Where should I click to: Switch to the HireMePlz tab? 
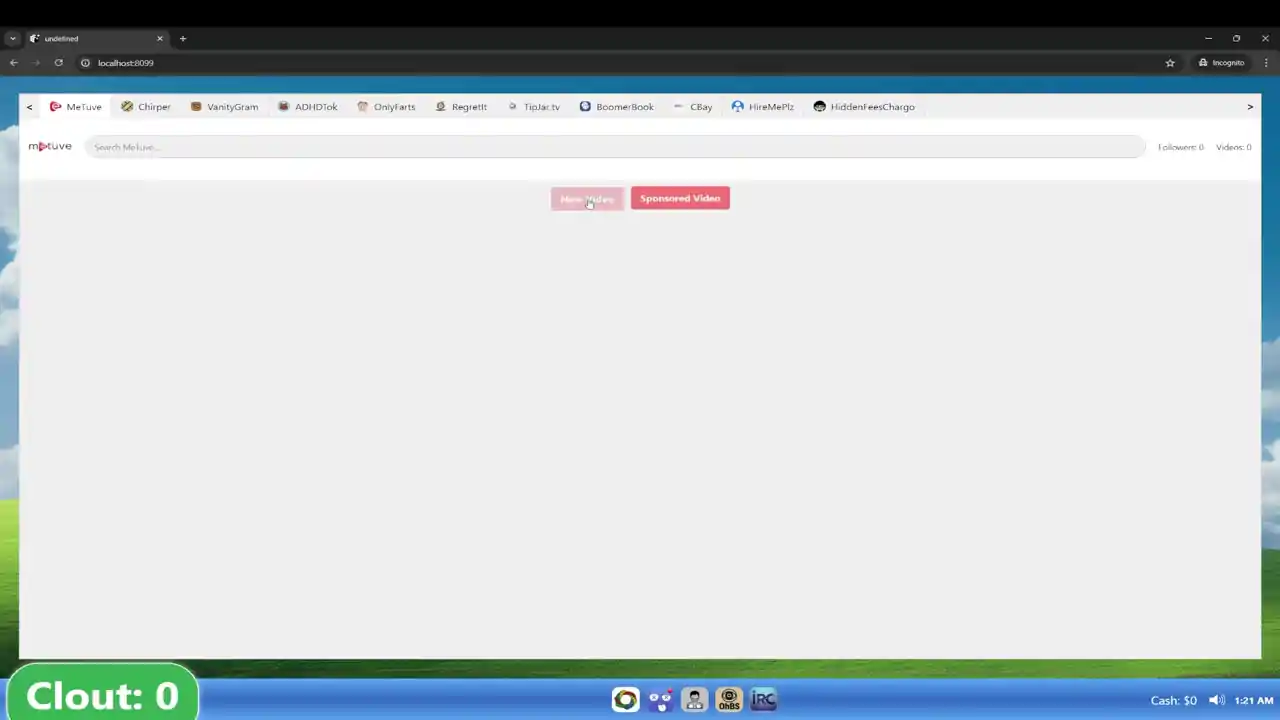[762, 107]
